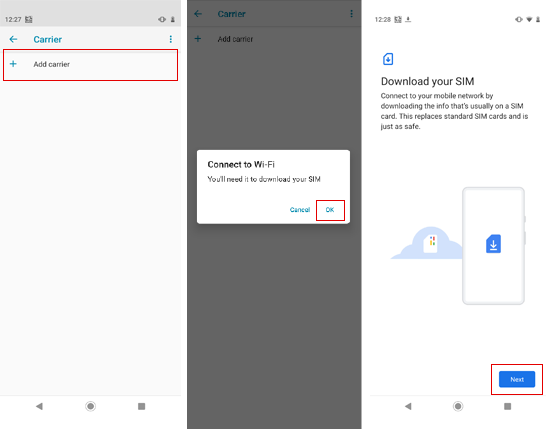550x429 pixels.
Task: Tap back triangle on the Download your SIM screen
Action: 408,406
